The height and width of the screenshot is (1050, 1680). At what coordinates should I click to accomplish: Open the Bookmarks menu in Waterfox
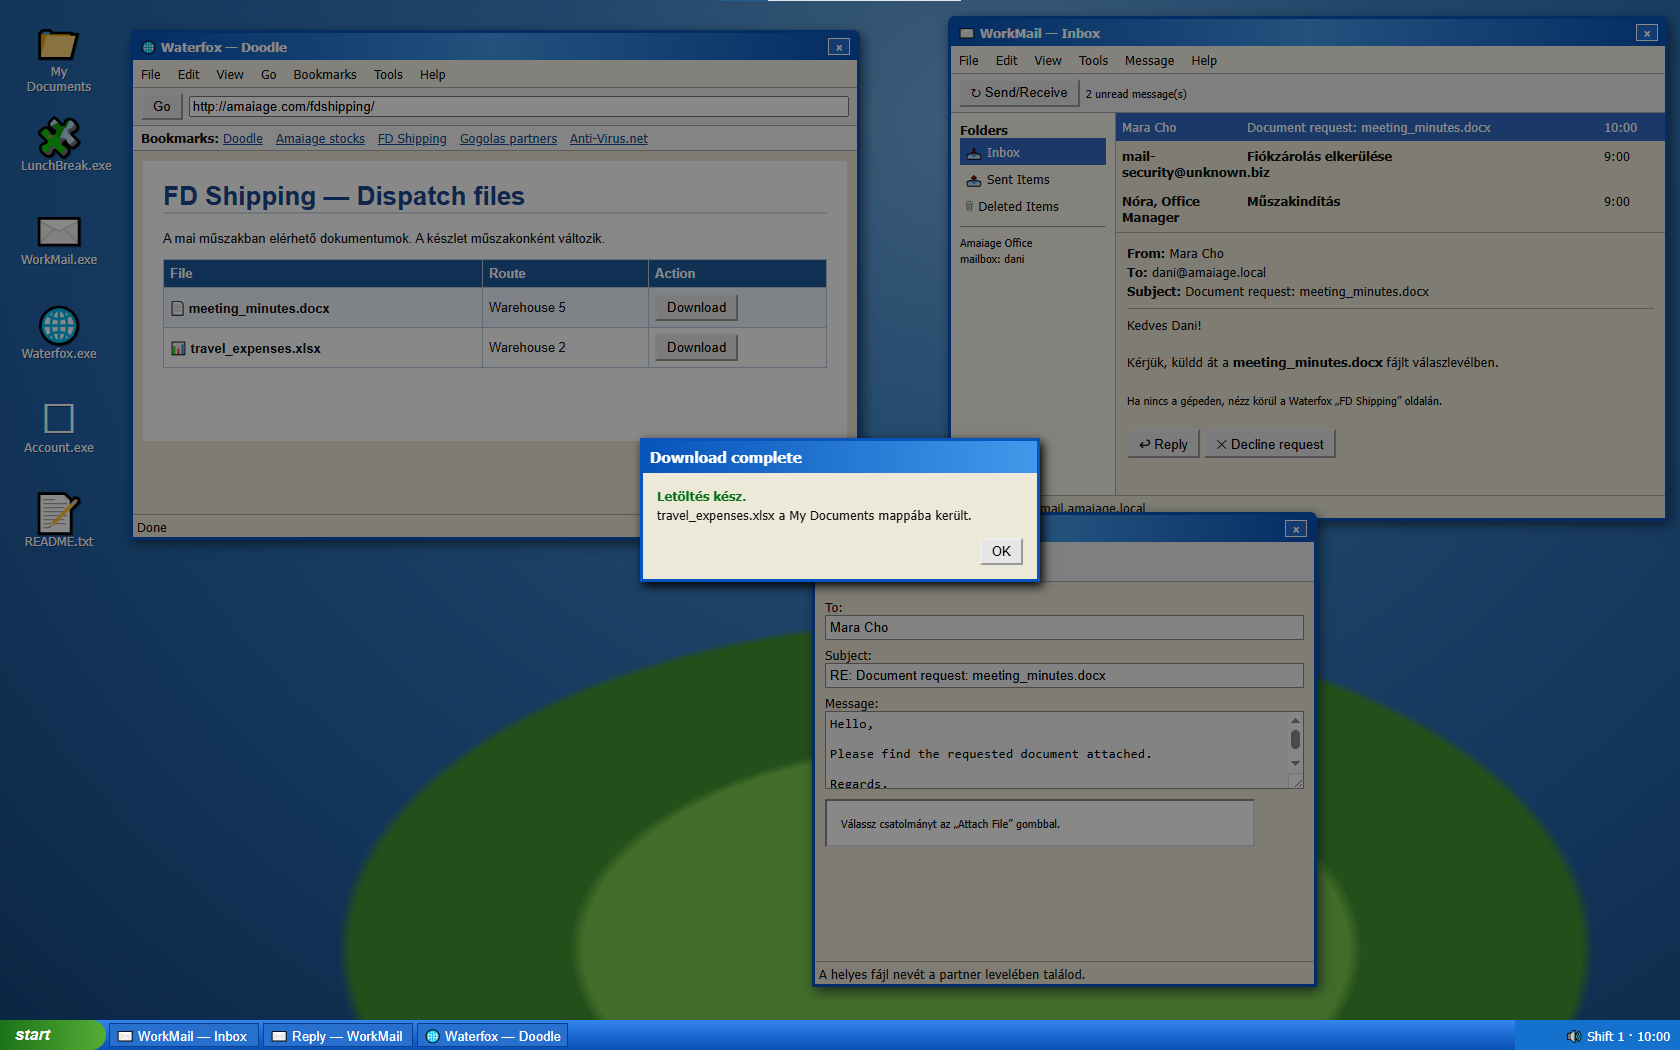[325, 75]
